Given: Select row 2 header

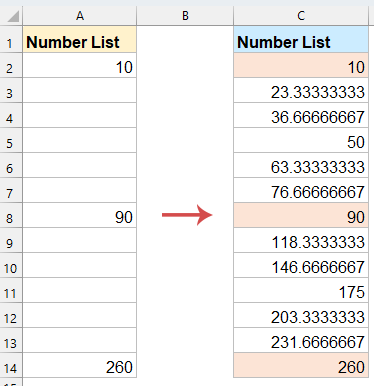Looking at the screenshot, I should (x=11, y=65).
